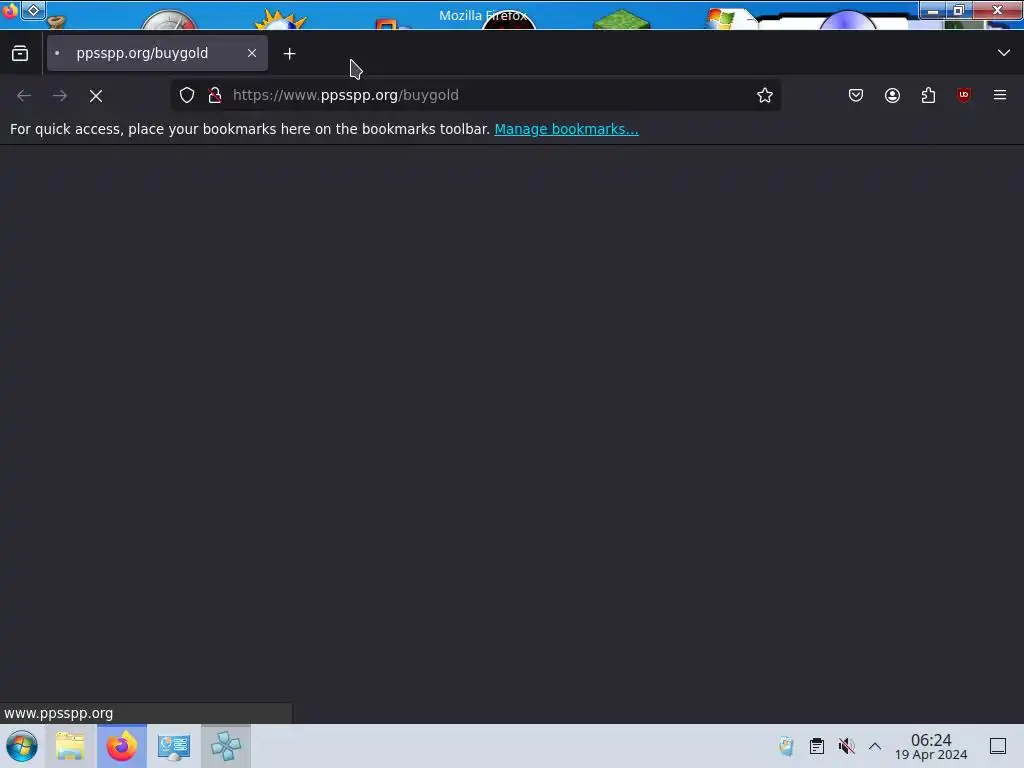Maximize or restore the Firefox window
The image size is (1024, 768).
tap(959, 10)
